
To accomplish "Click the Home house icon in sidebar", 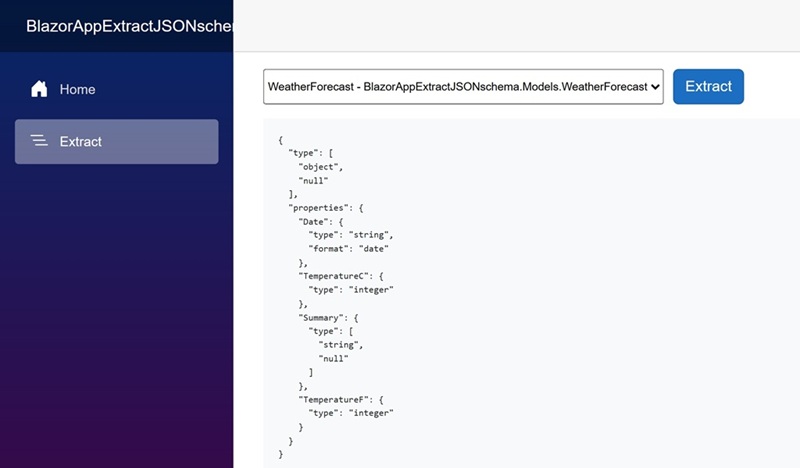I will (39, 89).
